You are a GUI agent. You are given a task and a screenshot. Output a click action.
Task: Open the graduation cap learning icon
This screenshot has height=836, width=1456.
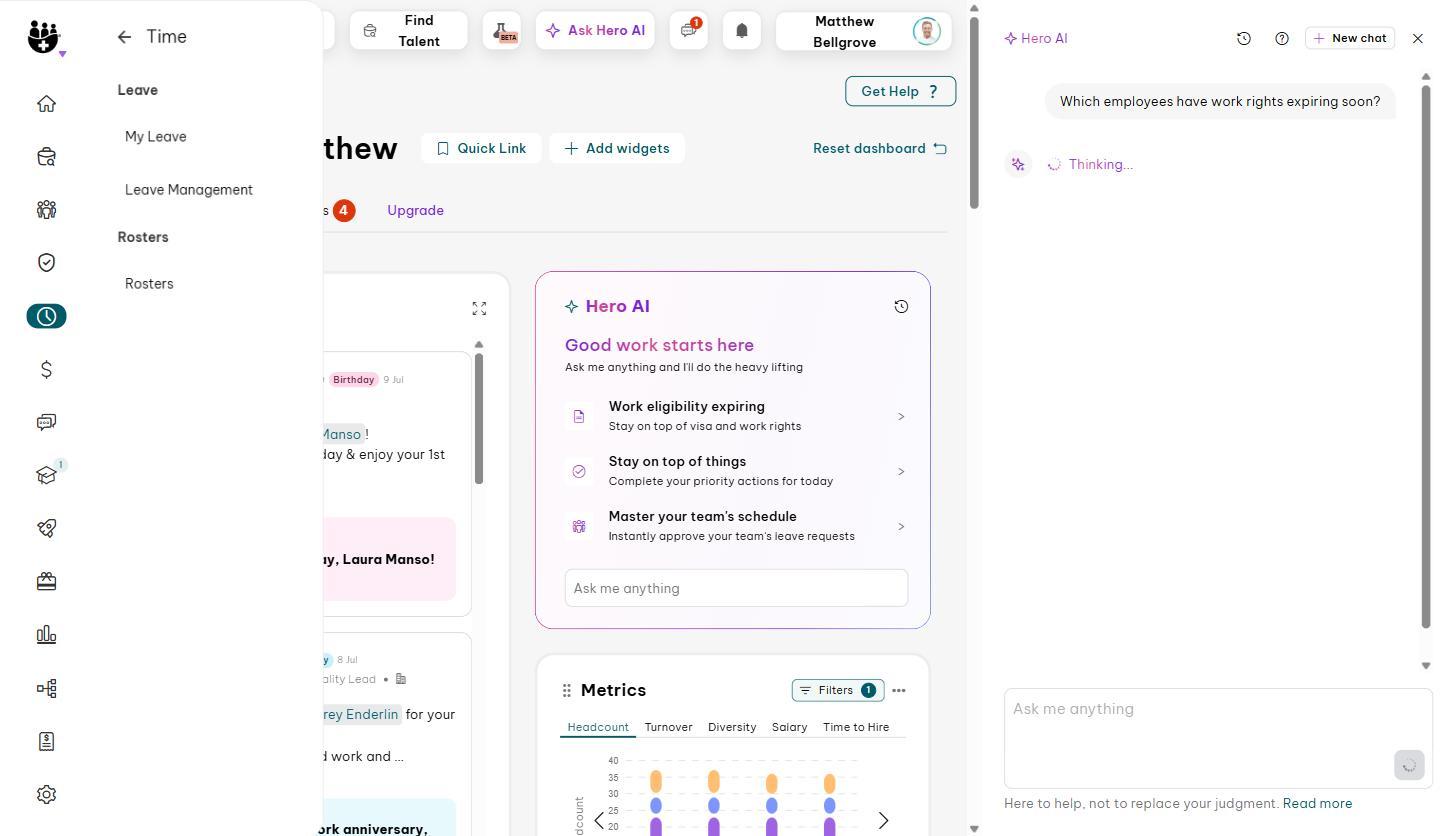click(x=46, y=475)
